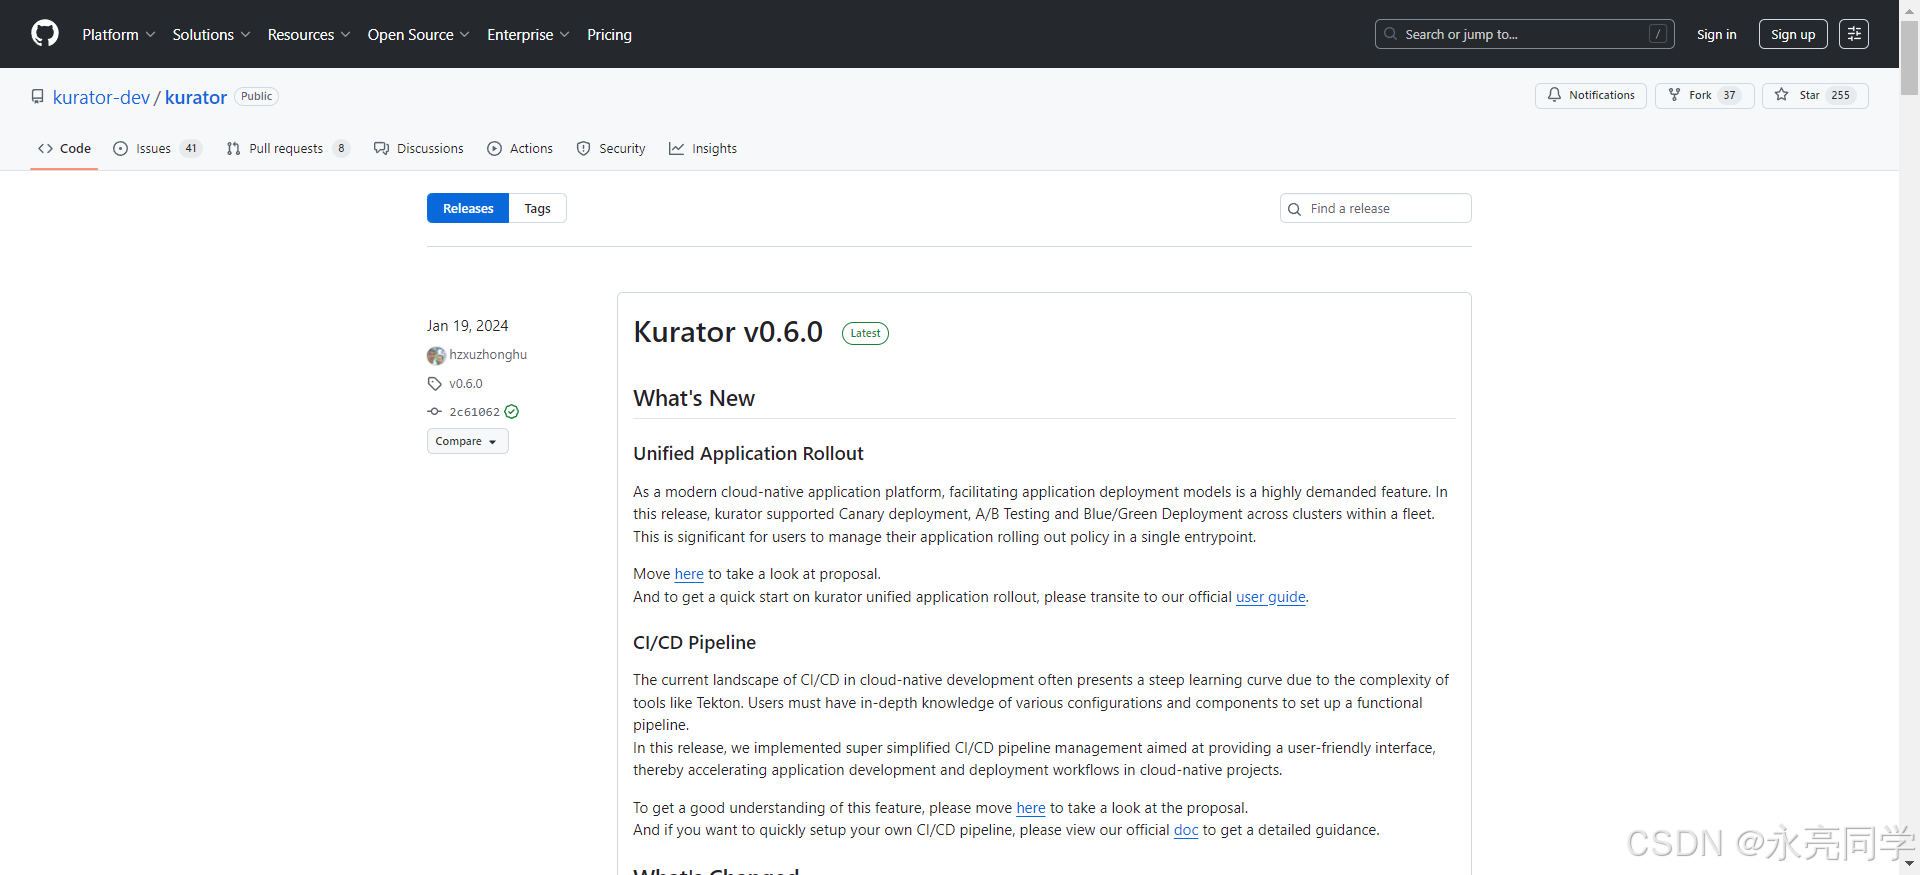Open the Pull requests tab
1920x875 pixels.
click(x=288, y=148)
